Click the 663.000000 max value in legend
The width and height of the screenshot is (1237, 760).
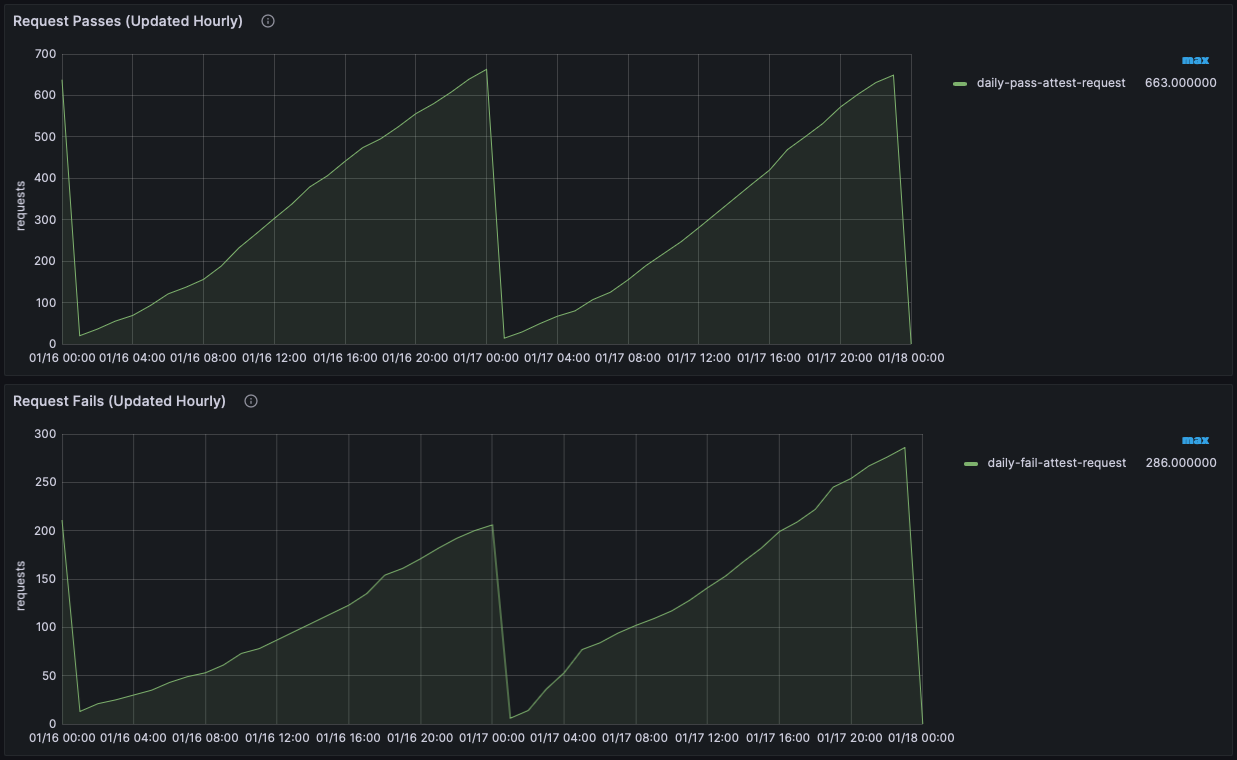[x=1180, y=83]
